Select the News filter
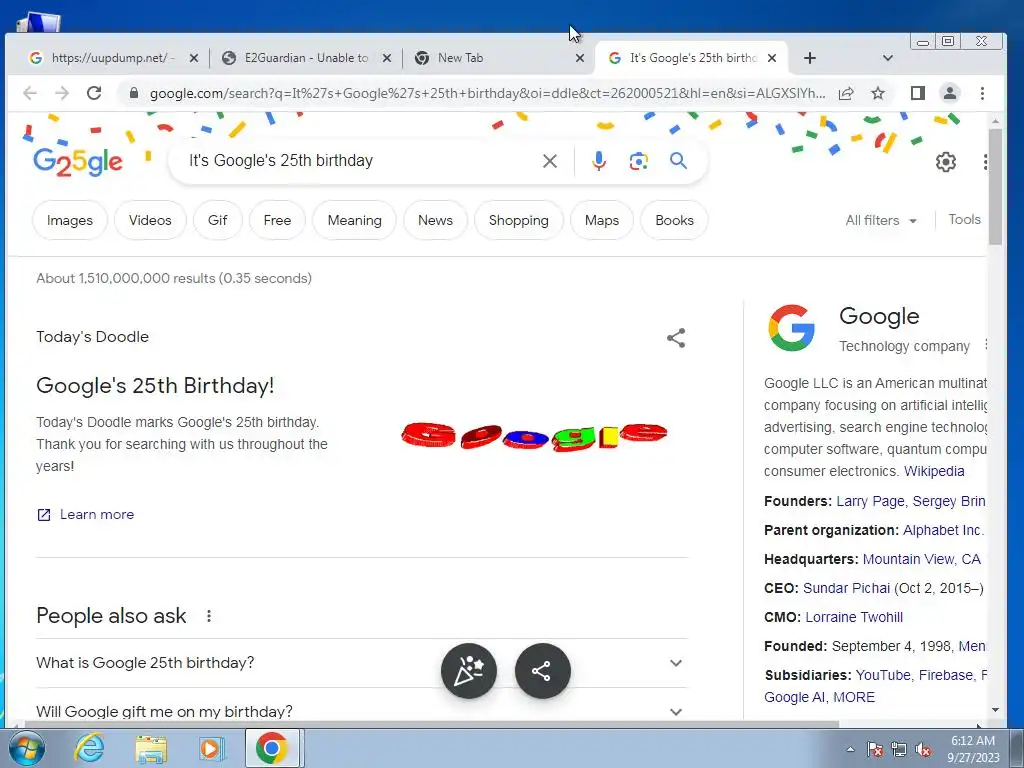The height and width of the screenshot is (768, 1024). pos(436,220)
